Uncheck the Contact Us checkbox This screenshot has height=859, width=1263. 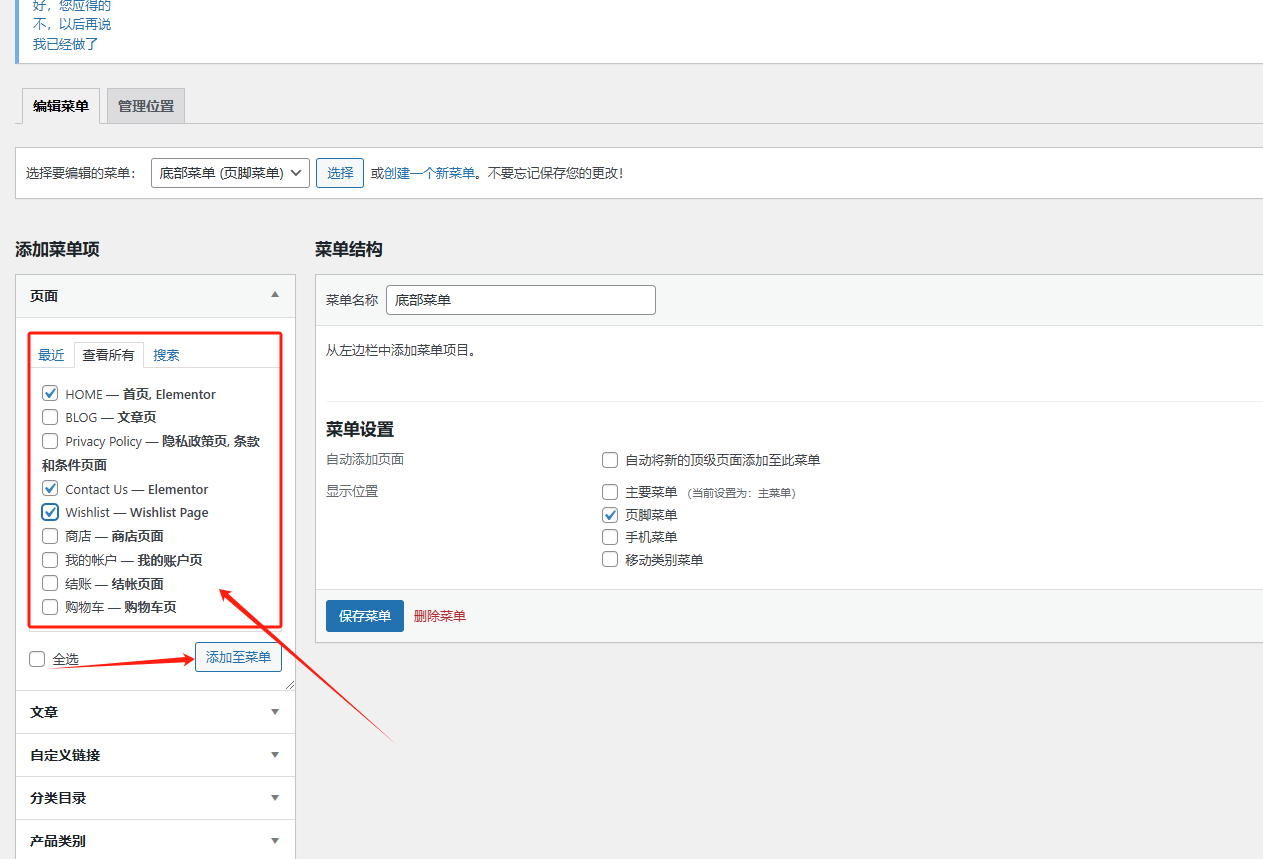pos(50,488)
